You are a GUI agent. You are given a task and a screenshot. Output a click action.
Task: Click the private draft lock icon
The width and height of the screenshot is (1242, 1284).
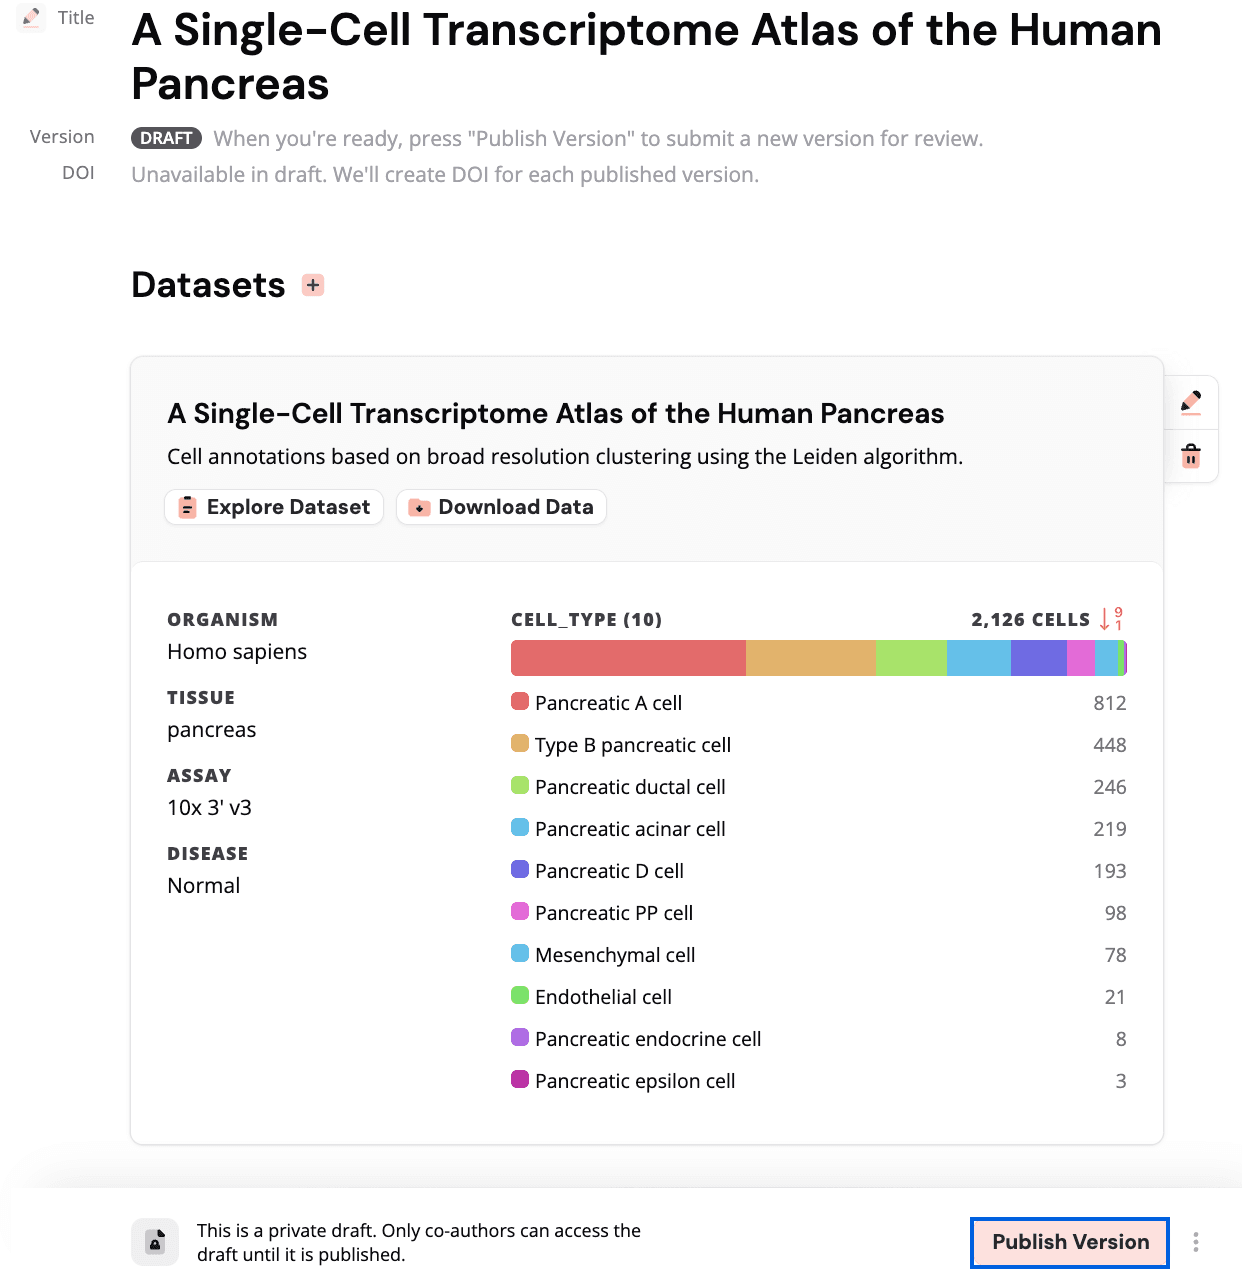[155, 1242]
